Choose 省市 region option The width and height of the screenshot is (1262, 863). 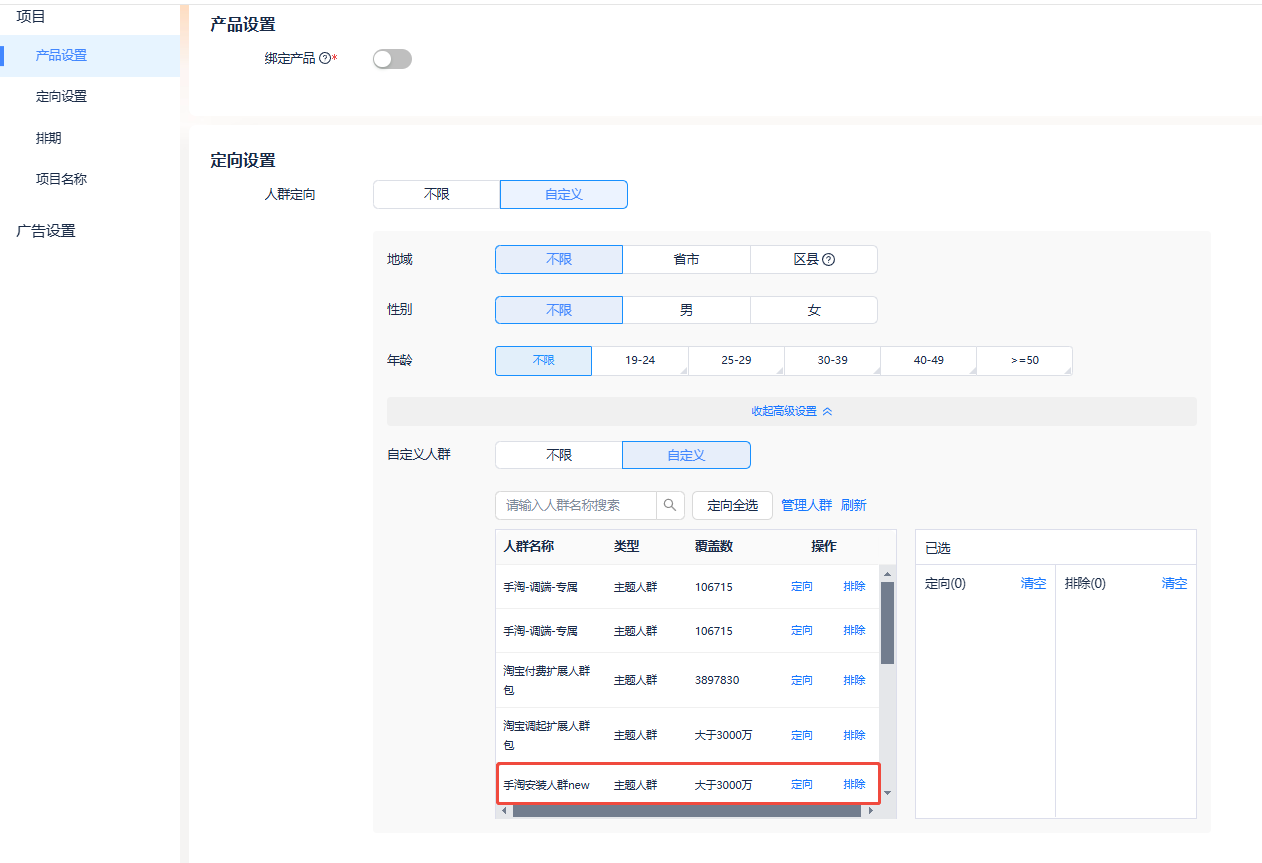click(x=686, y=259)
